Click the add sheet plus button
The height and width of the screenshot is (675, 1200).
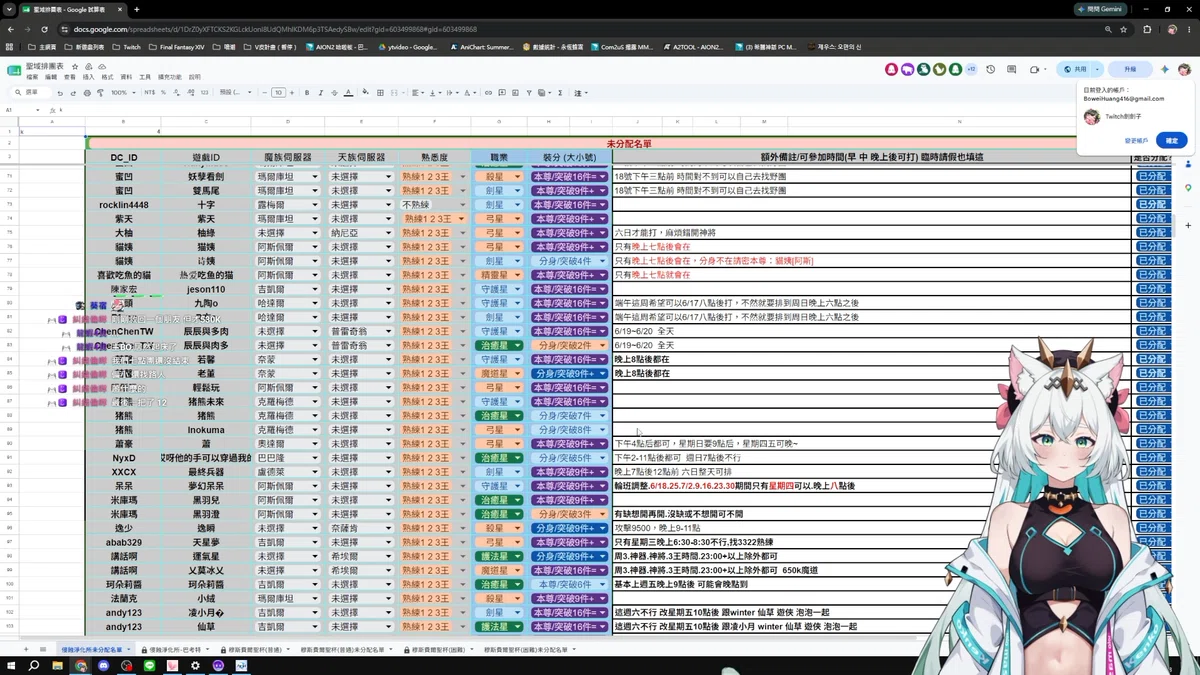pyautogui.click(x=28, y=650)
